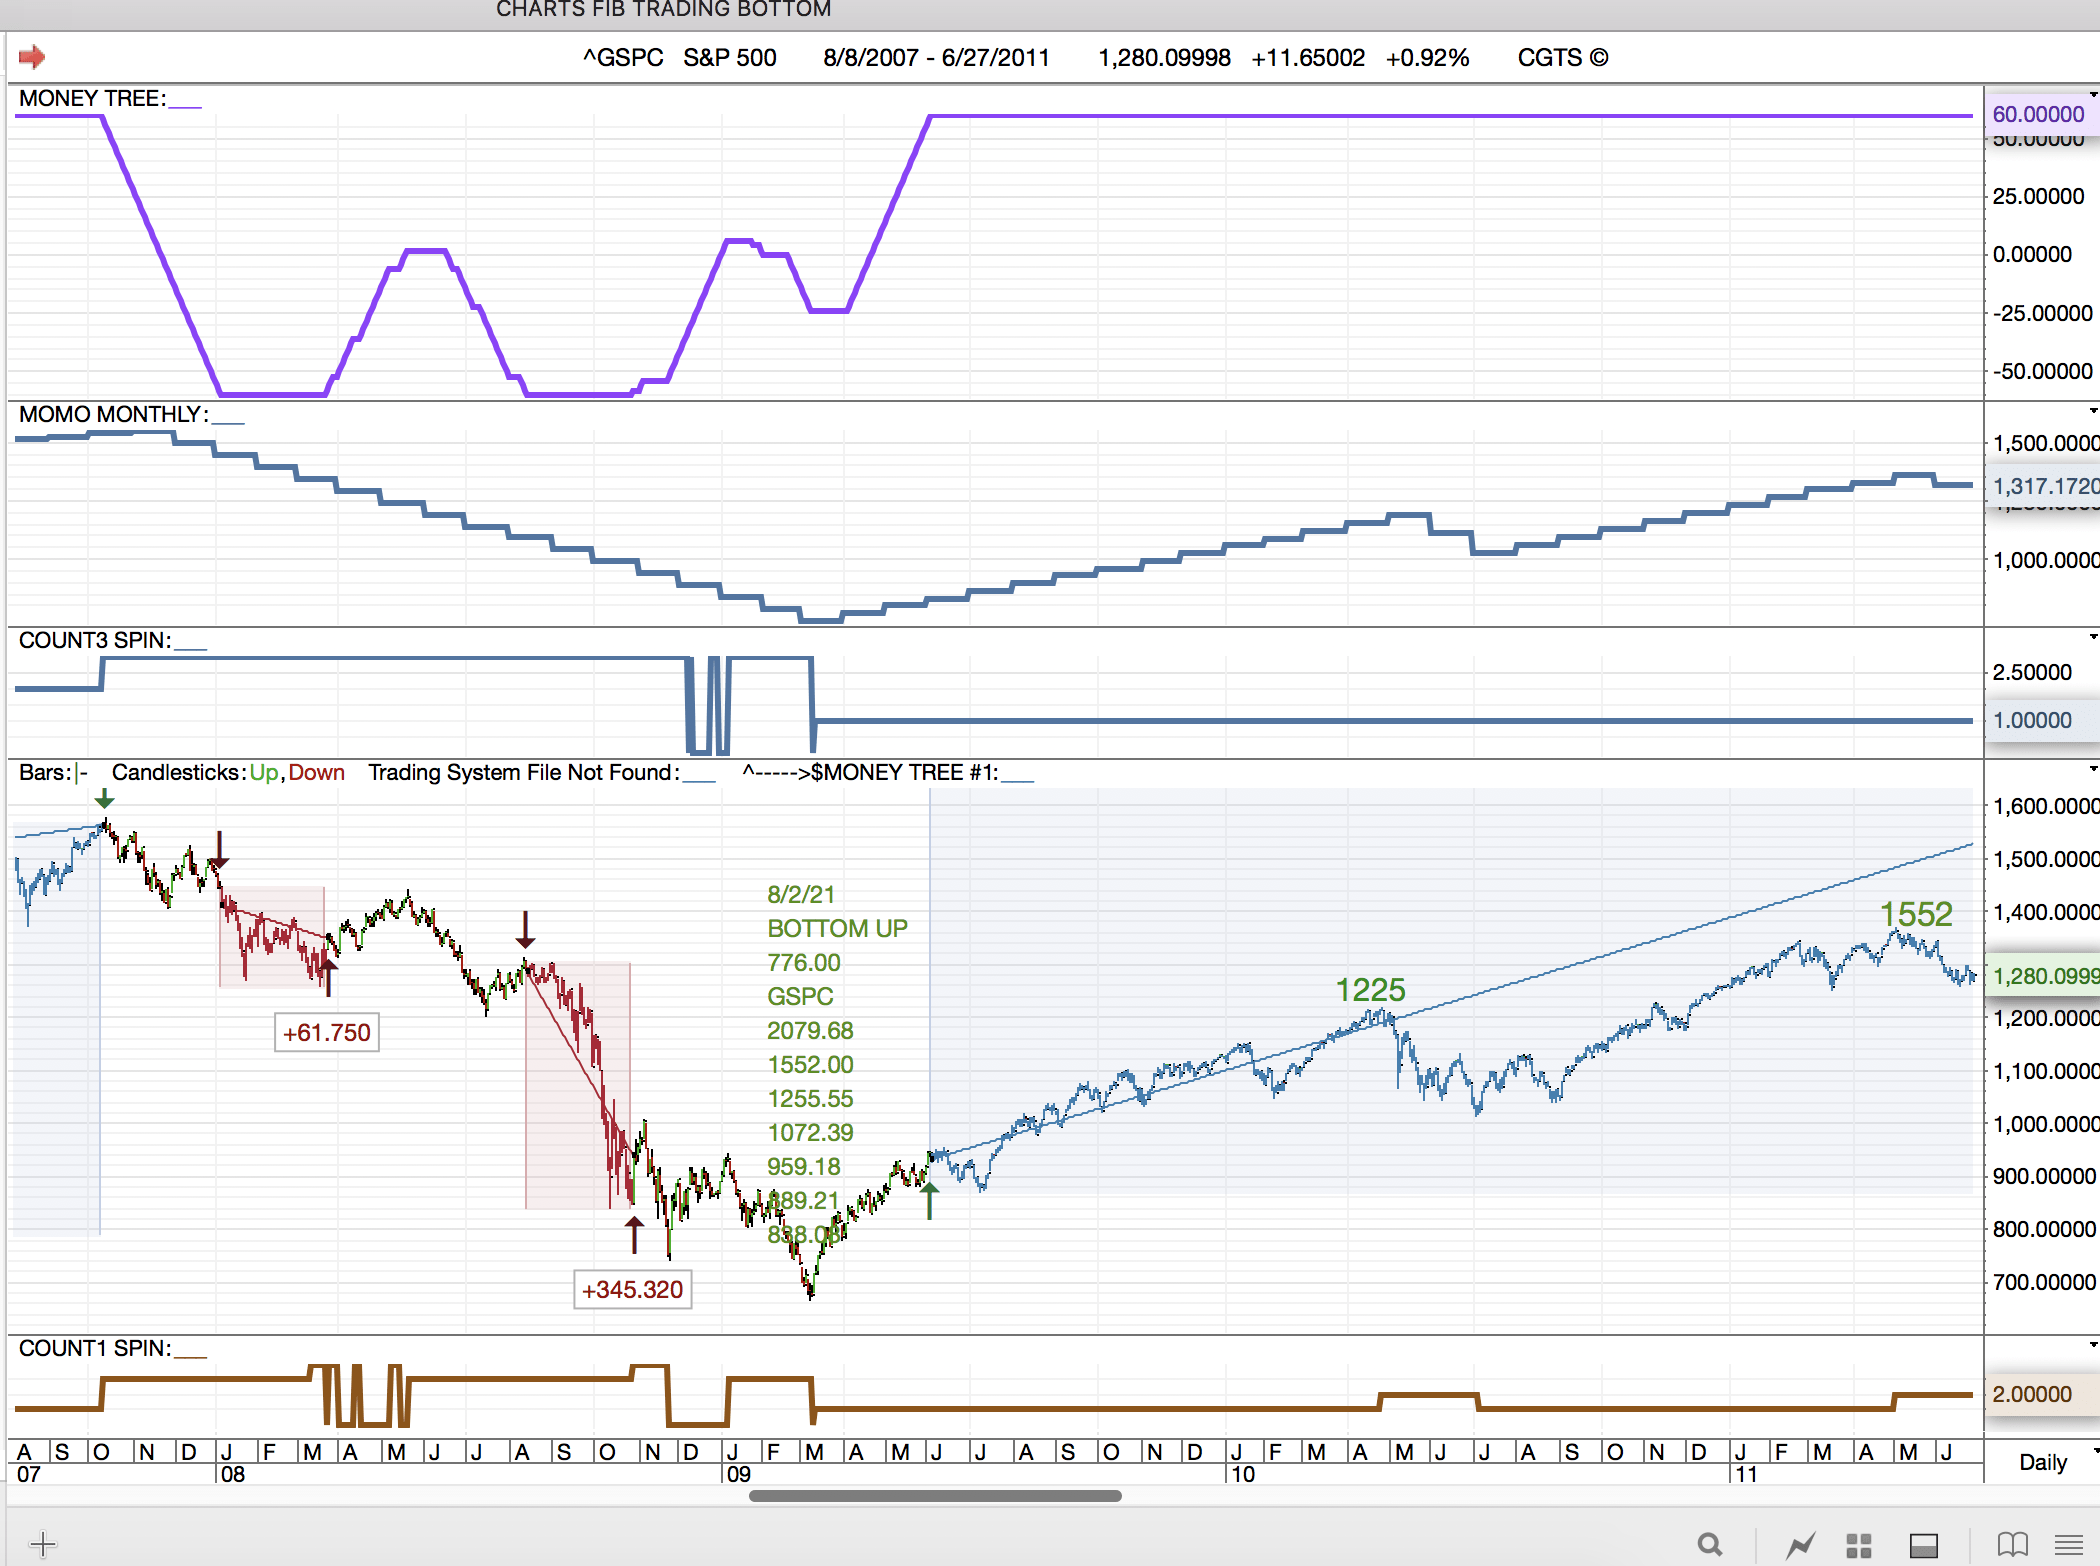2100x1566 pixels.
Task: Click the line chart drawing icon
Action: pyautogui.click(x=1801, y=1545)
